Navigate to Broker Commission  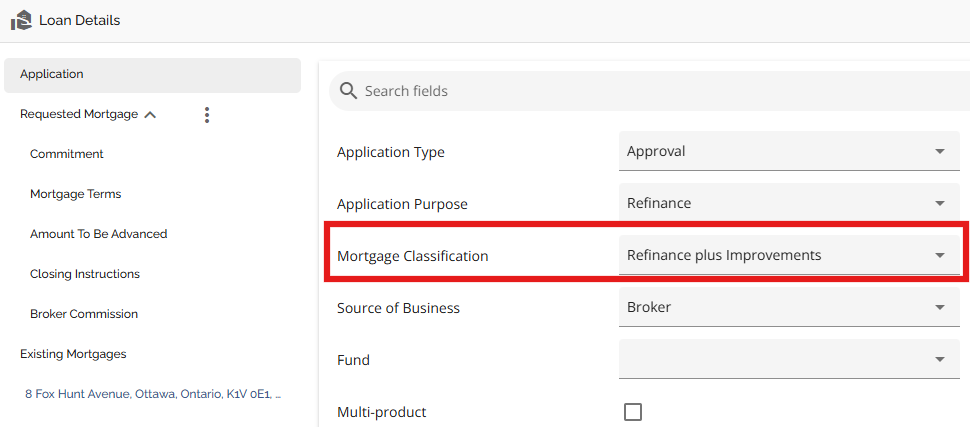click(84, 314)
